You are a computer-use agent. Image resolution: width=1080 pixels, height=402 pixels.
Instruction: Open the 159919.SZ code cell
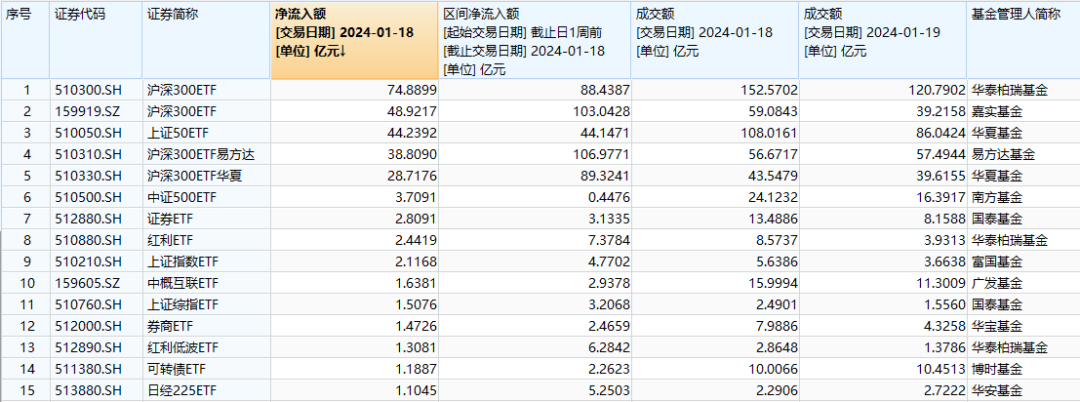coord(87,111)
